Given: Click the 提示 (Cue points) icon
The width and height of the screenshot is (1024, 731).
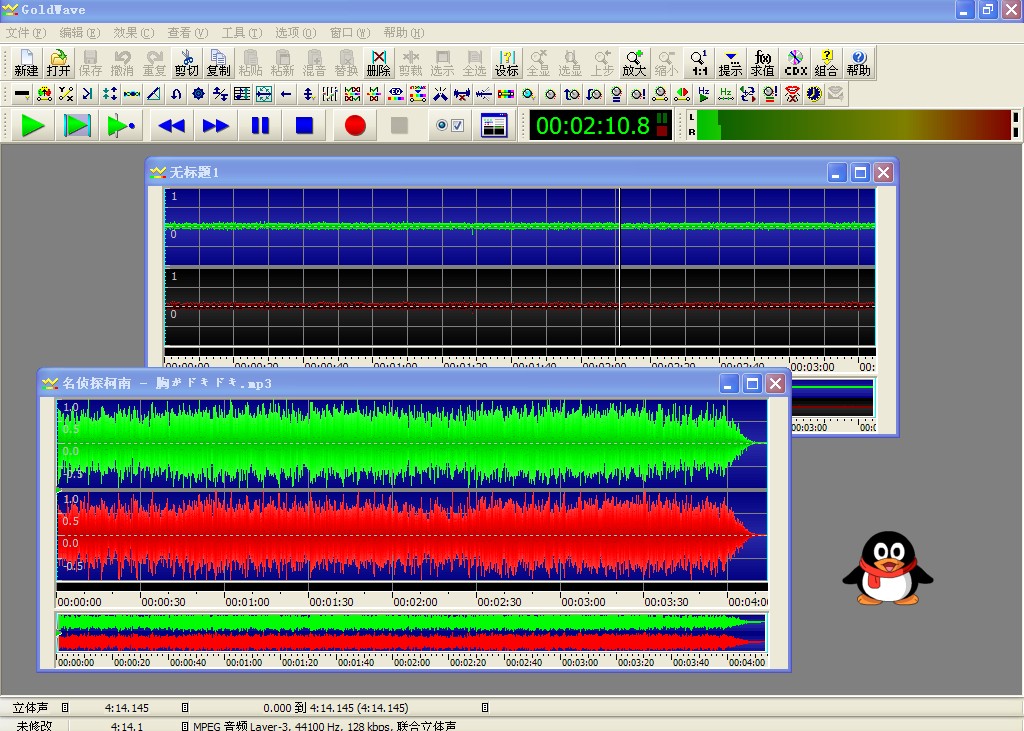Looking at the screenshot, I should (x=730, y=63).
